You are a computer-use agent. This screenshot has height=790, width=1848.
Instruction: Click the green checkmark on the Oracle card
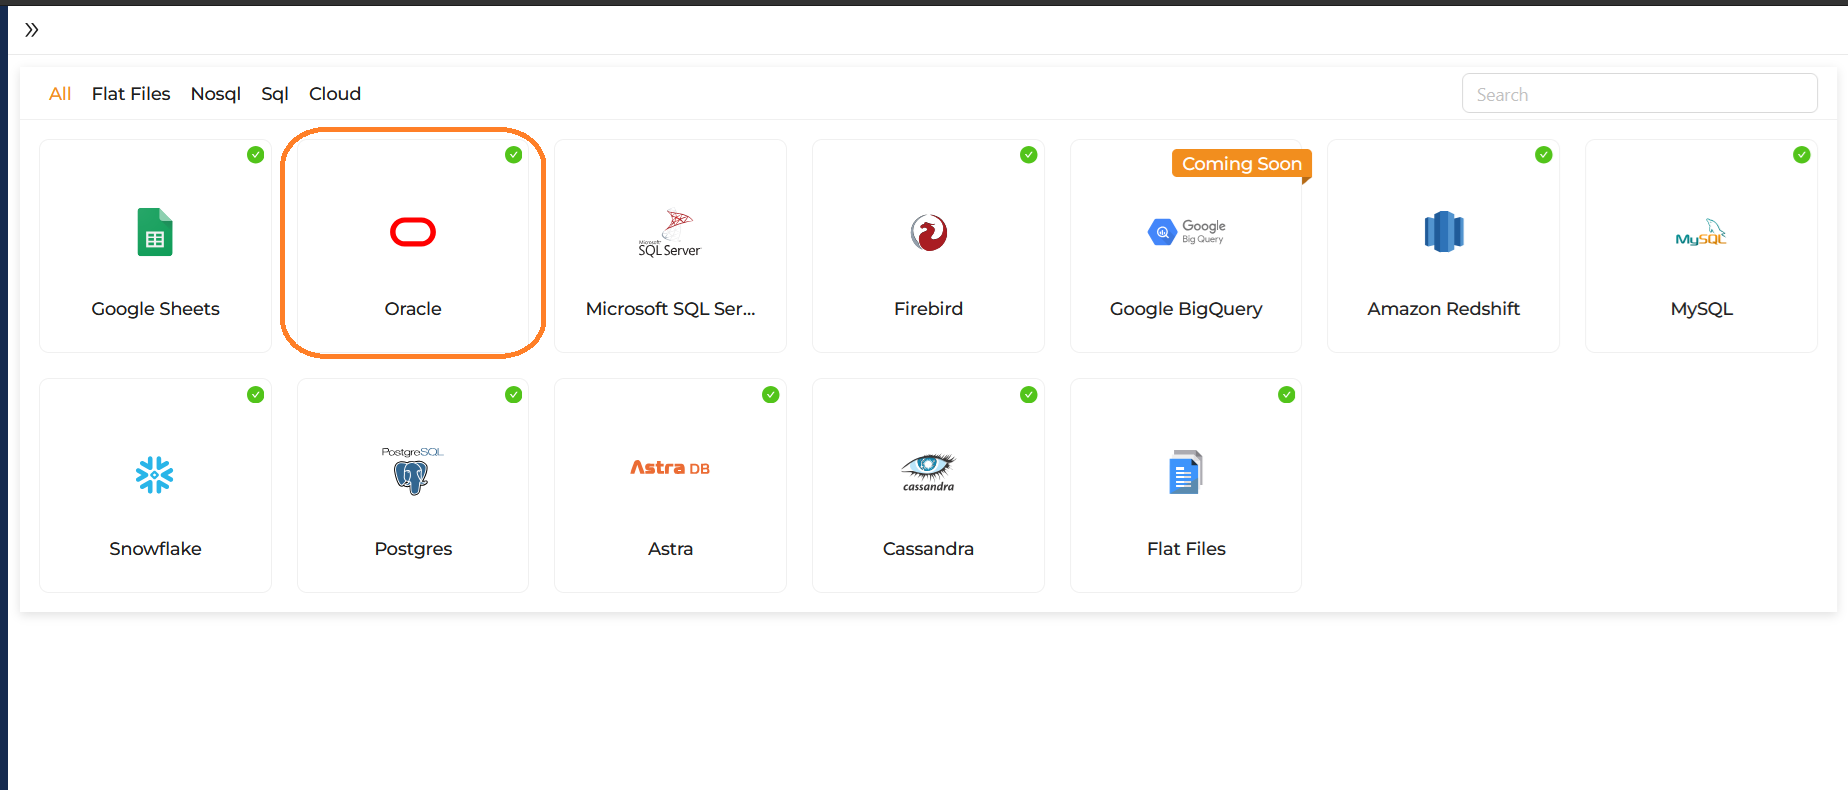coord(513,155)
